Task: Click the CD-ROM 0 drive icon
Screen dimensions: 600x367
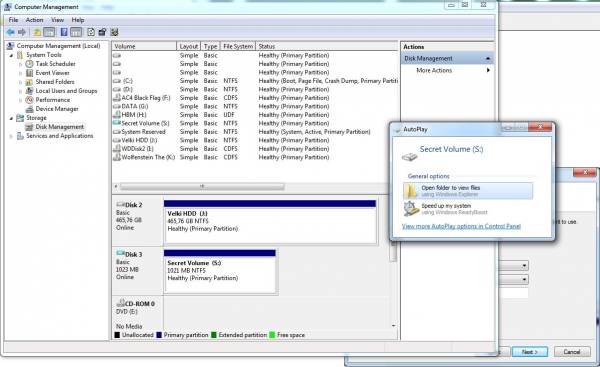Action: point(120,303)
